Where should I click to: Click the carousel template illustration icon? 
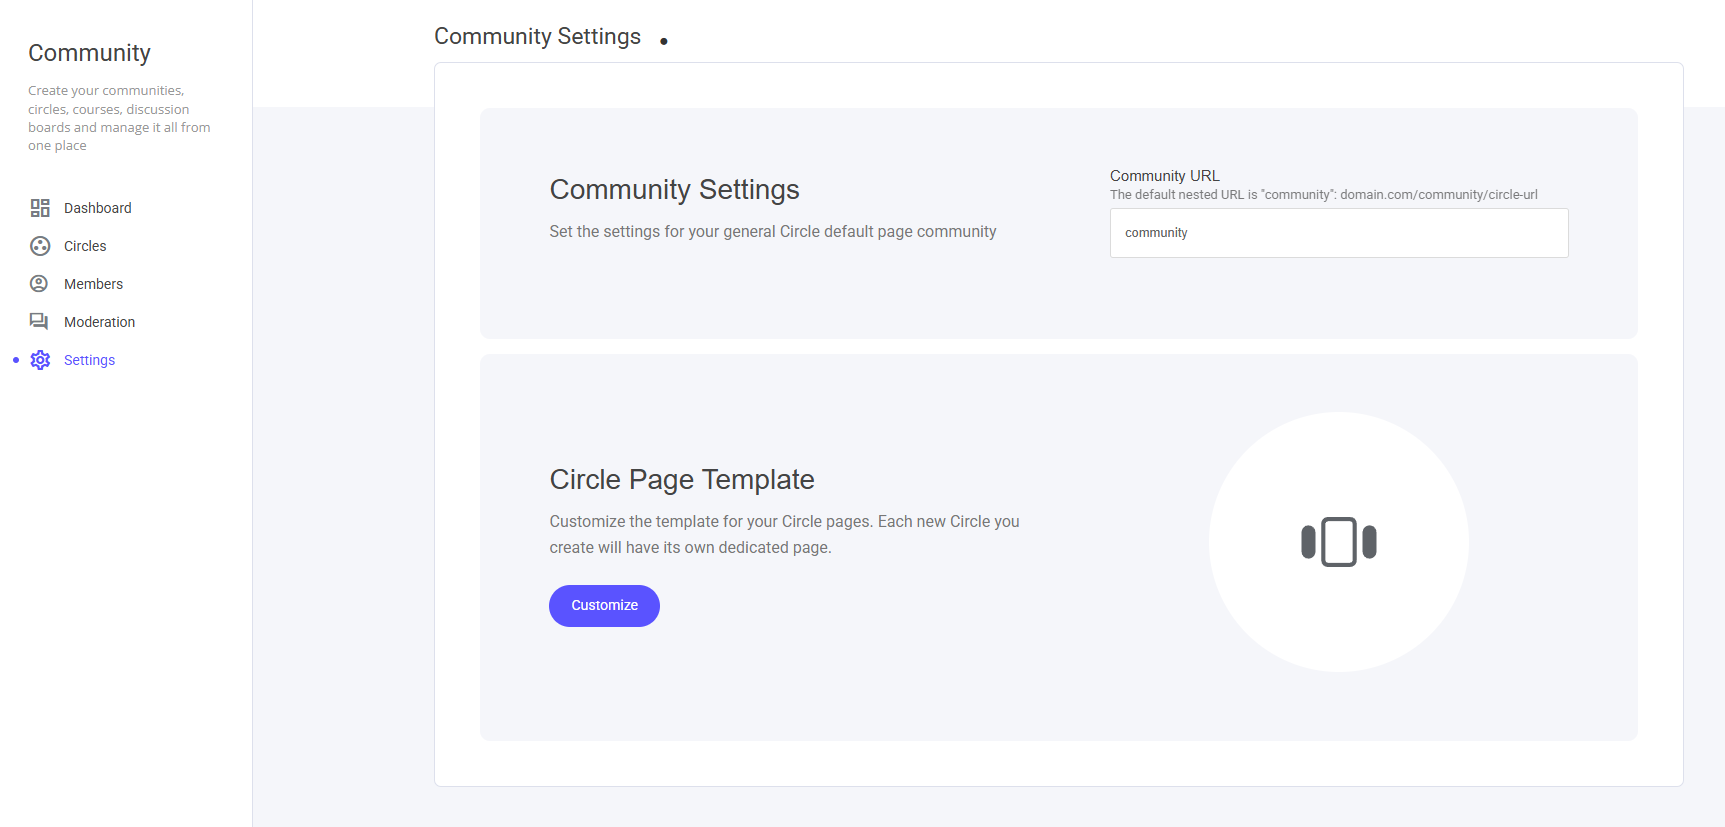(x=1338, y=542)
